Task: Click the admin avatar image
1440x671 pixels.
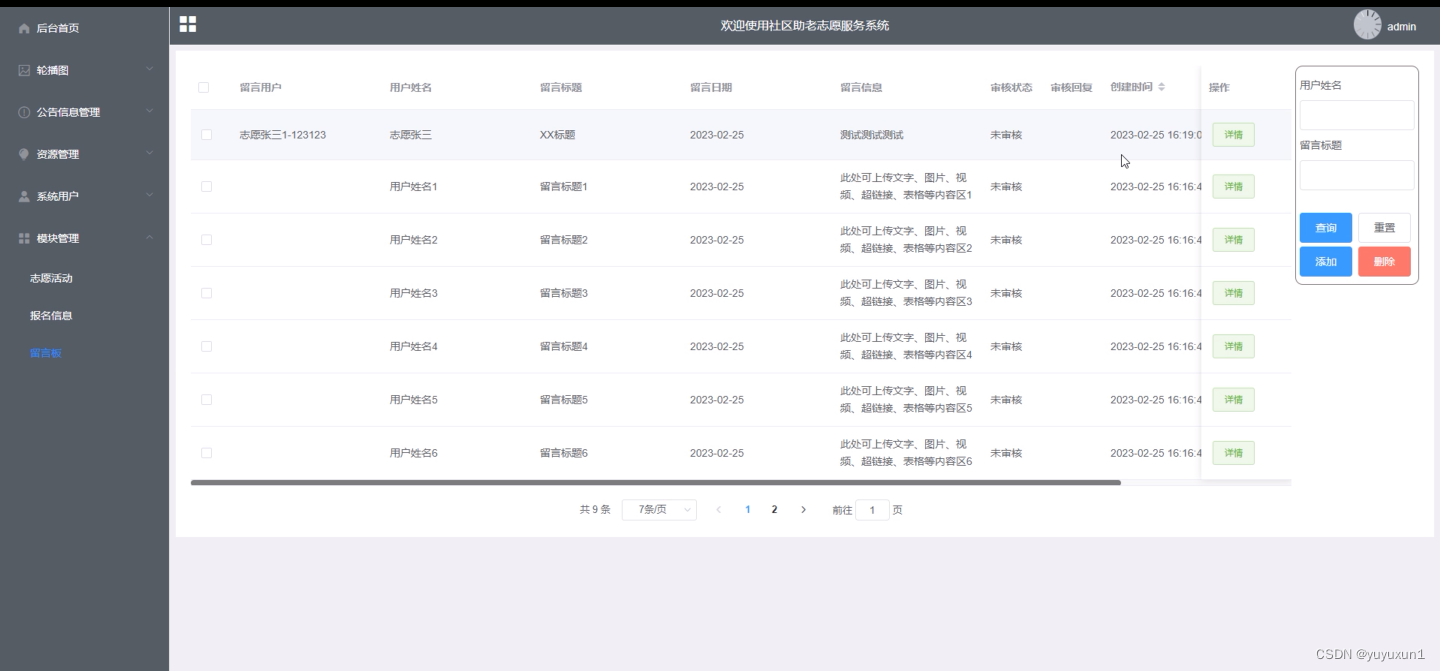Action: pyautogui.click(x=1367, y=25)
